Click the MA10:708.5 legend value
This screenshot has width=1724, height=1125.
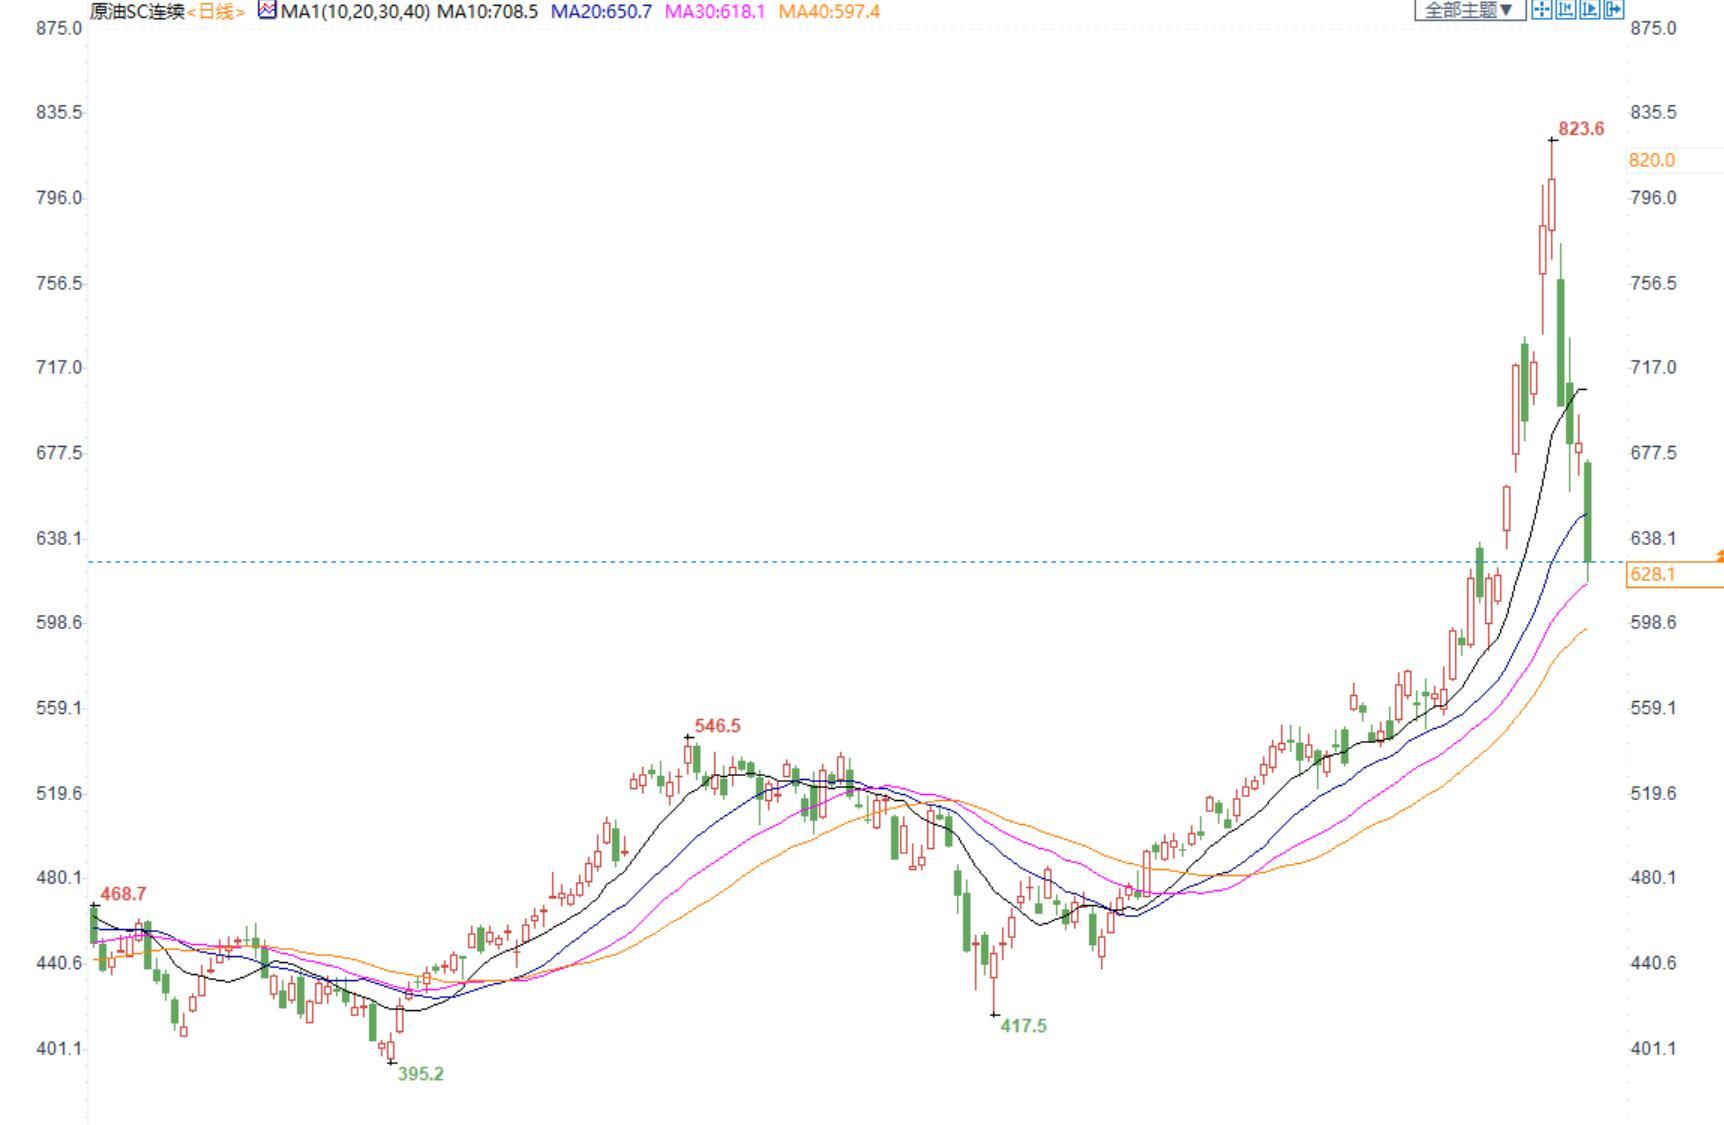coord(487,12)
